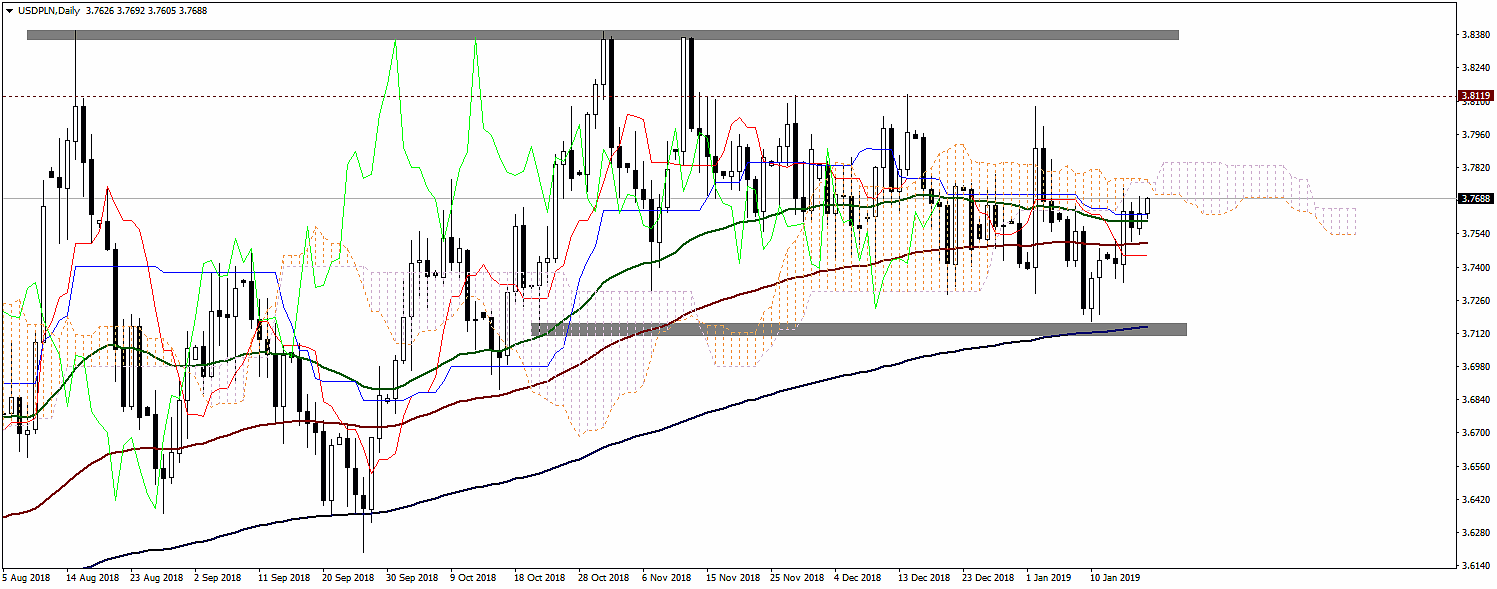Click the 28 Oct 2018 date label
The width and height of the screenshot is (1497, 589).
pyautogui.click(x=603, y=578)
